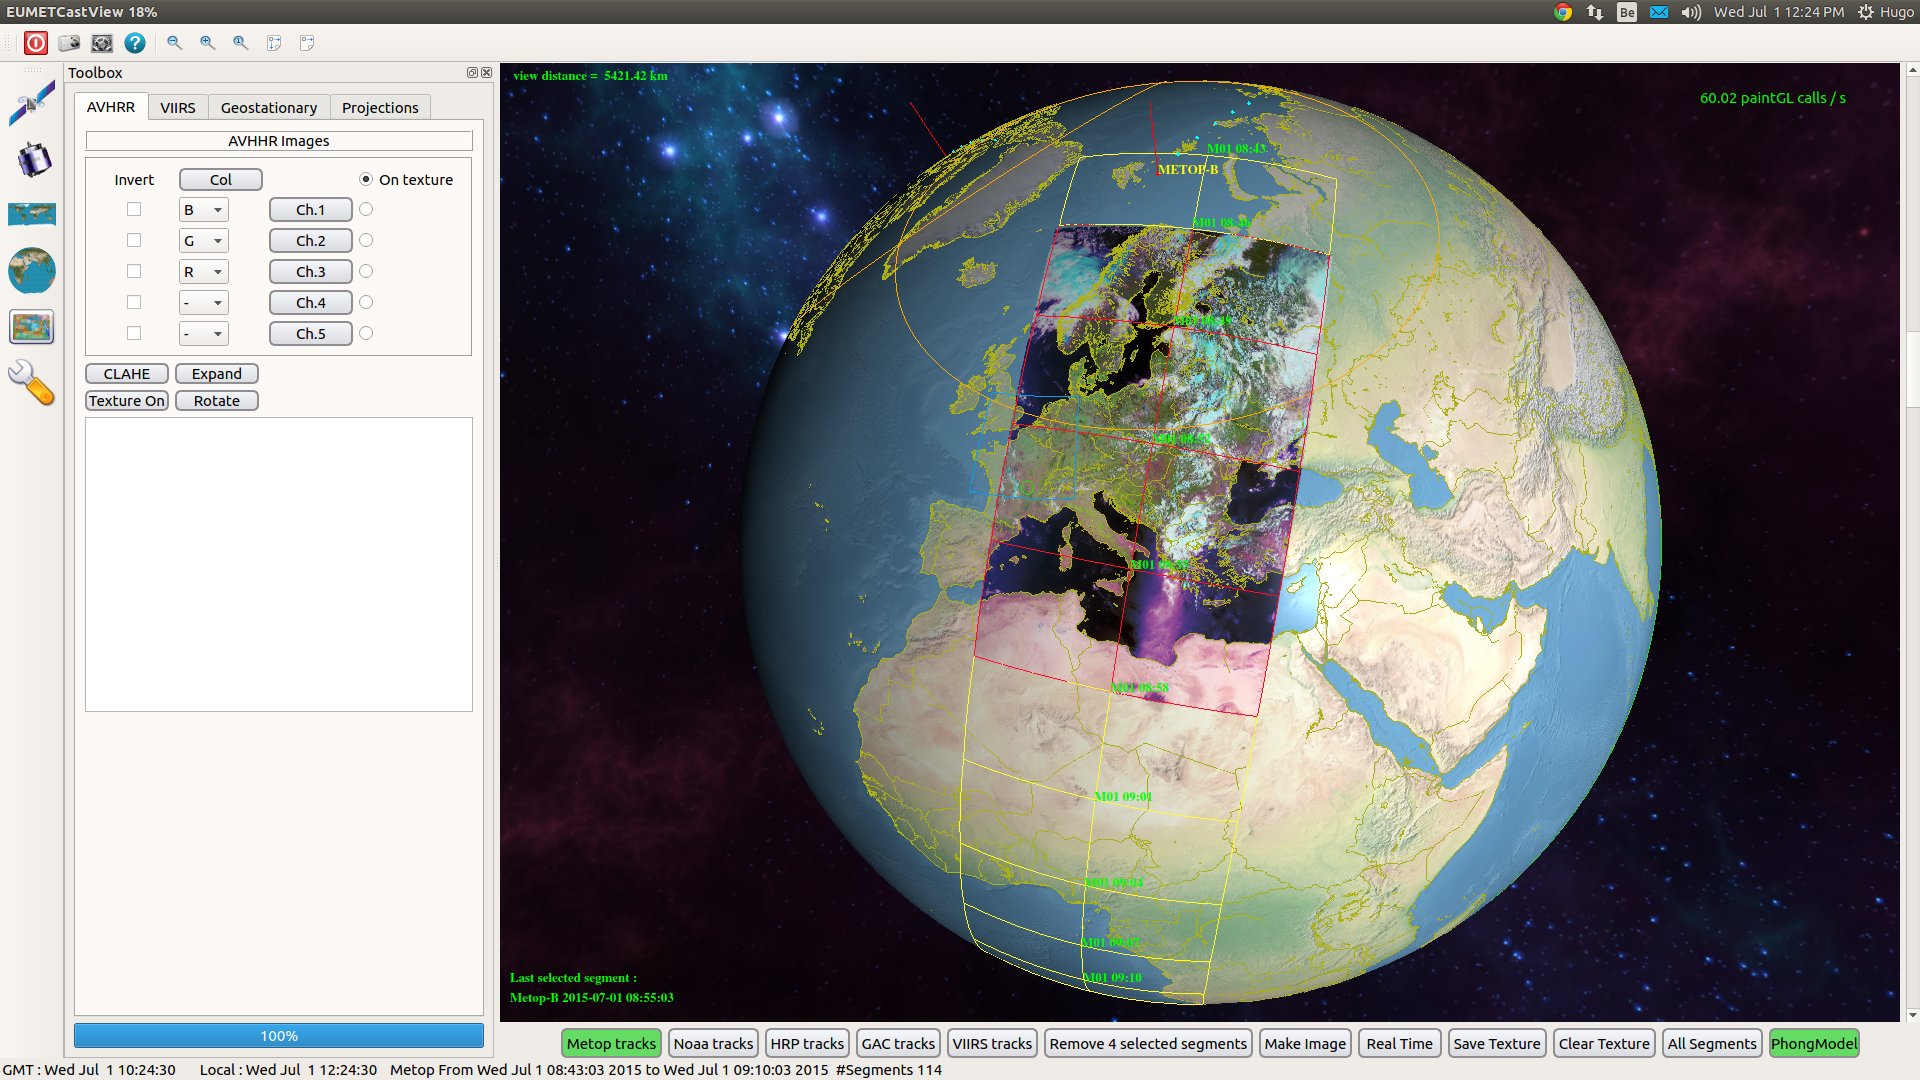
Task: Click the globe view vertical scrollbar
Action: coord(1912,543)
